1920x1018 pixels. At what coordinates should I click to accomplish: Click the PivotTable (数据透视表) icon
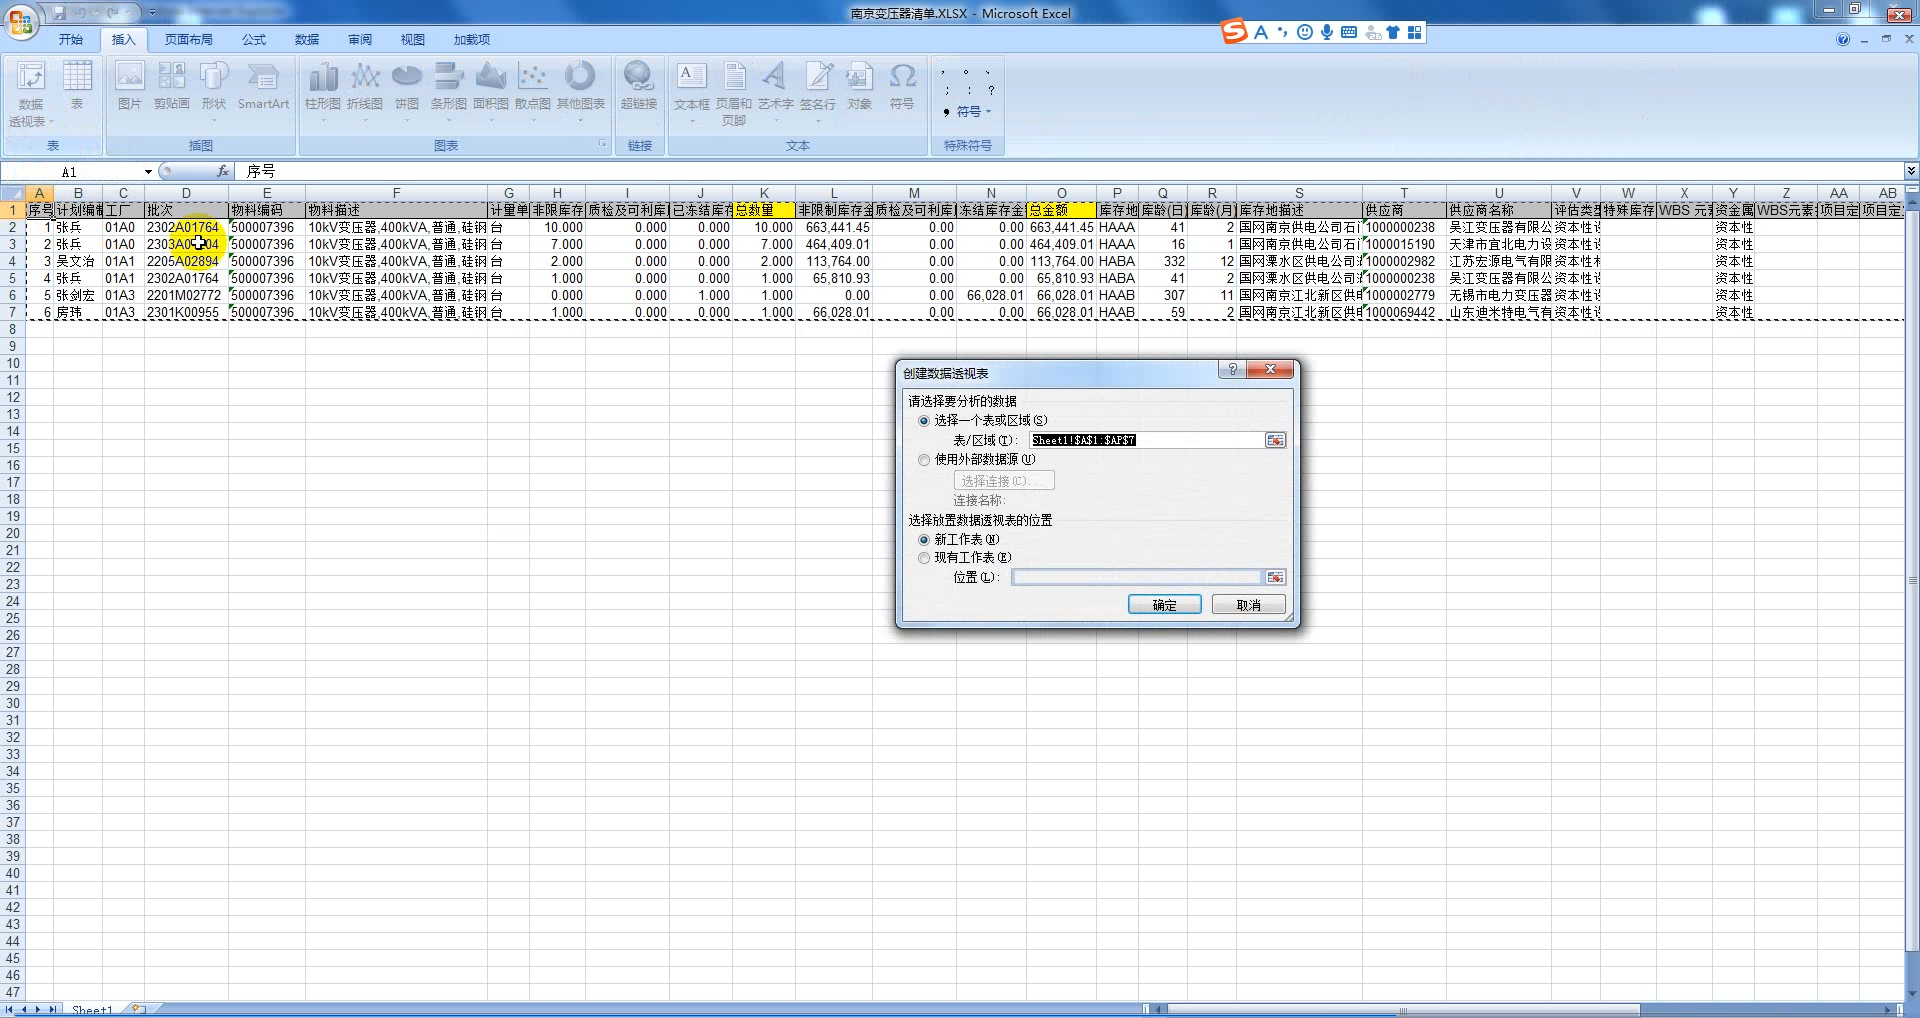[31, 78]
